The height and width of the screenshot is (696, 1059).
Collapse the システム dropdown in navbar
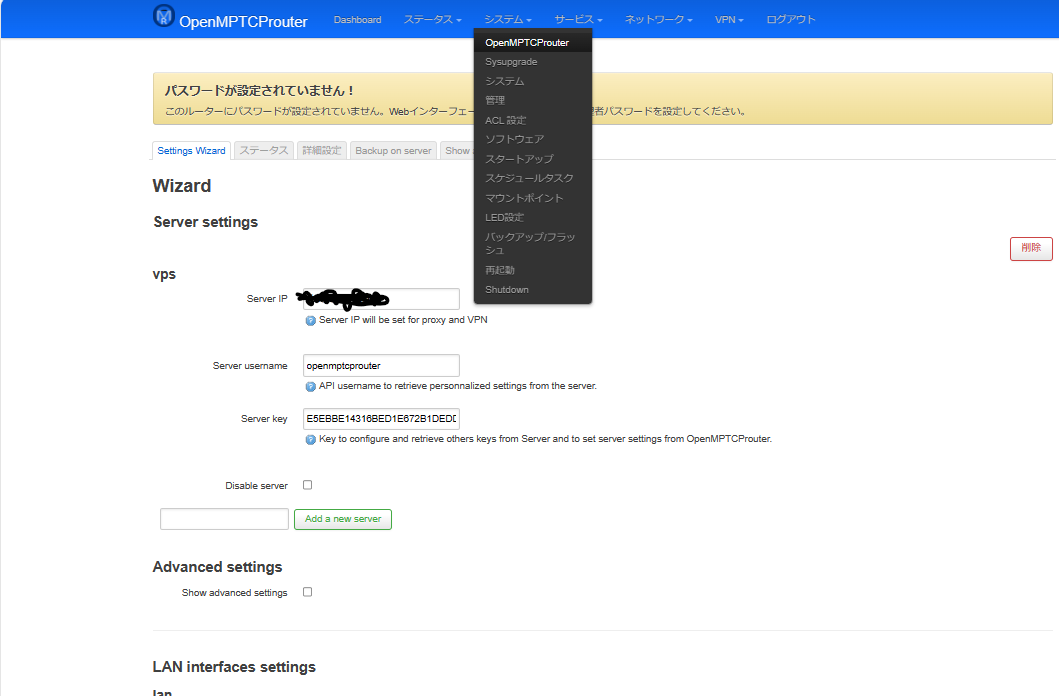(x=508, y=20)
